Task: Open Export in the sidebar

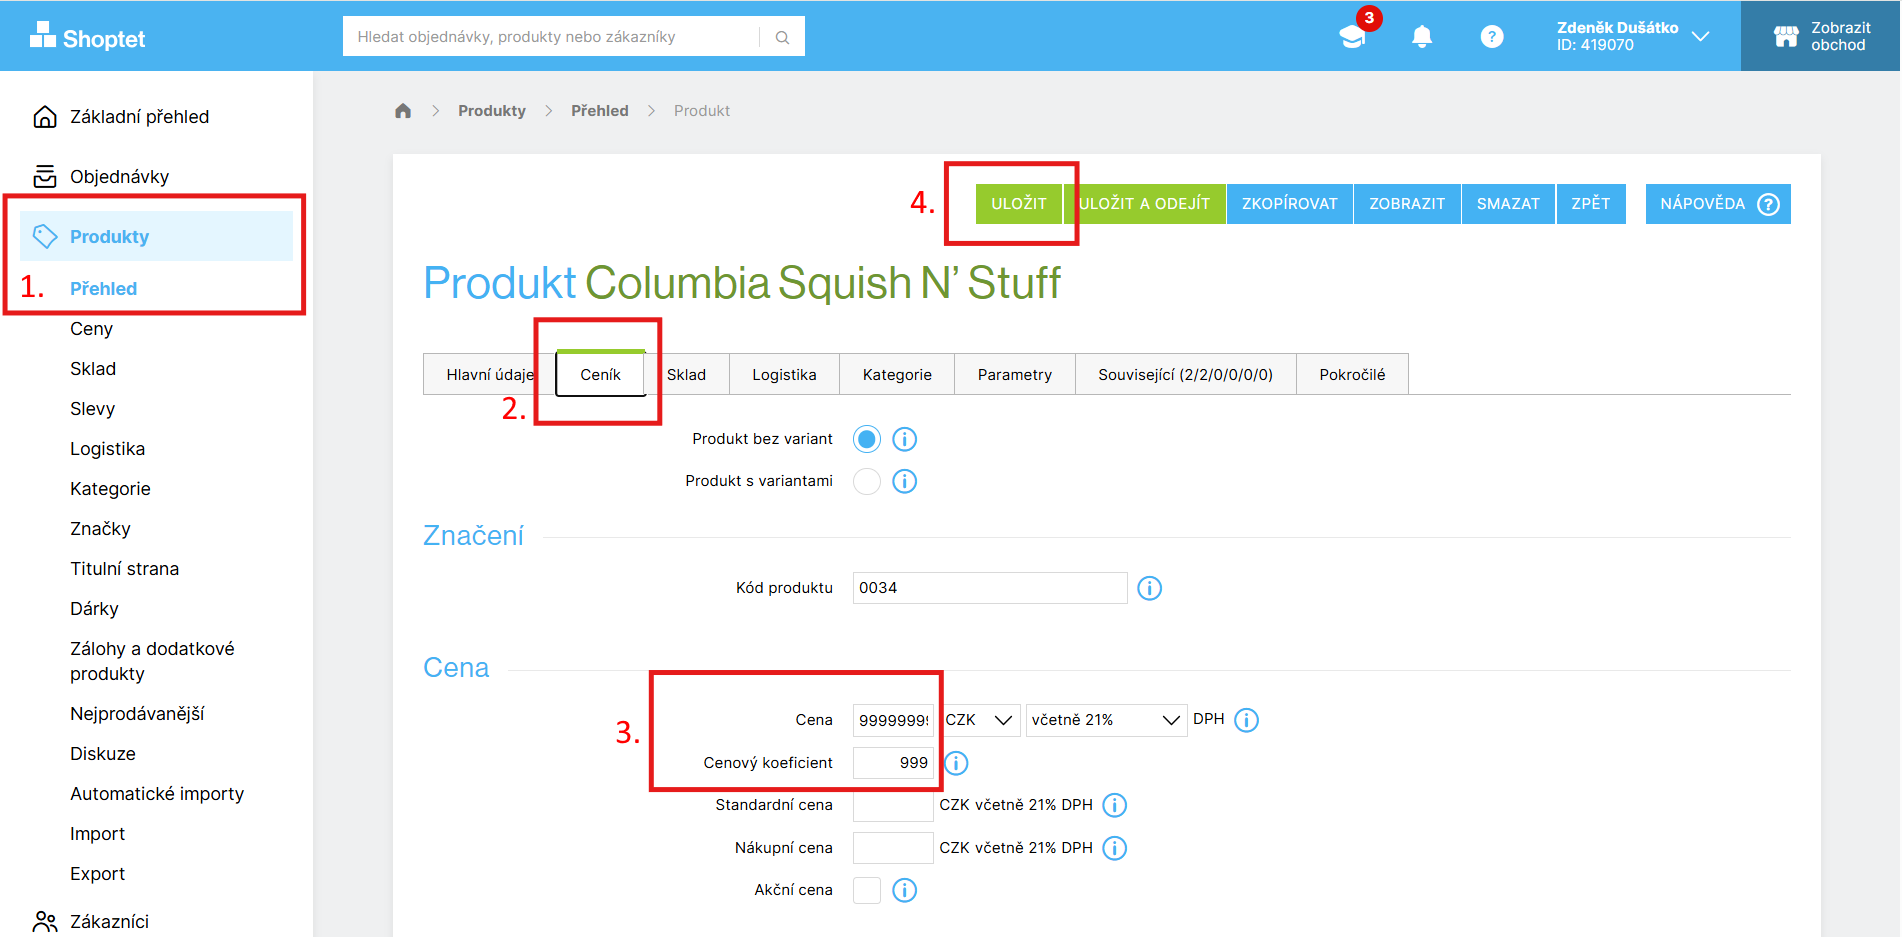Action: coord(97,874)
